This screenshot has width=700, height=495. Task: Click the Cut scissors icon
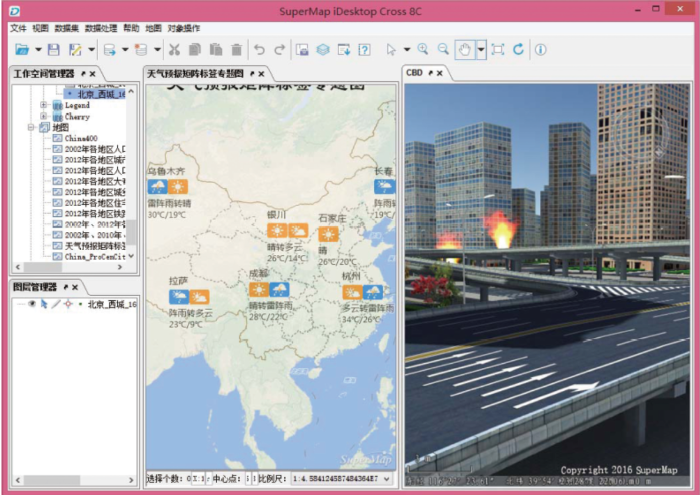(174, 50)
